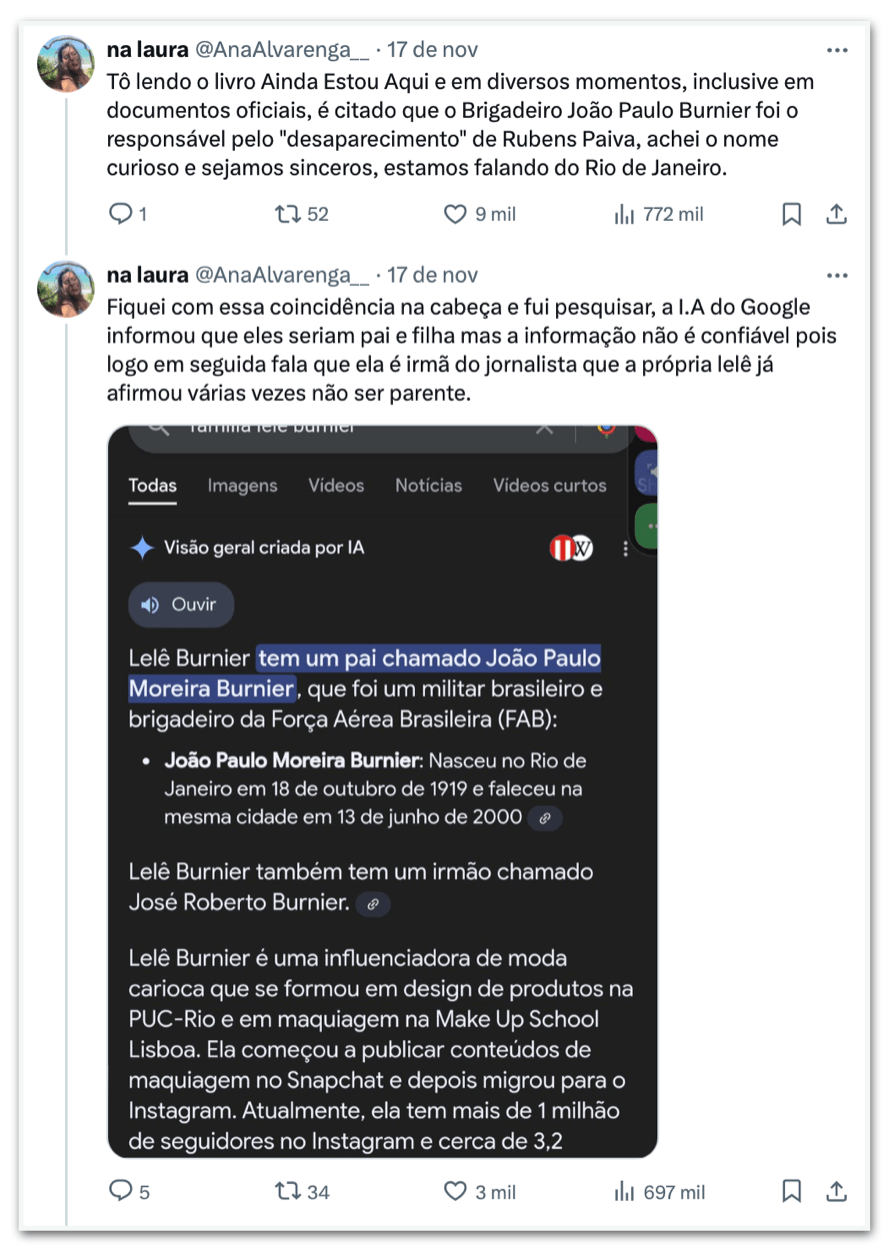
Task: Open the 17 de nov timestamp of first tweet
Action: click(x=432, y=50)
